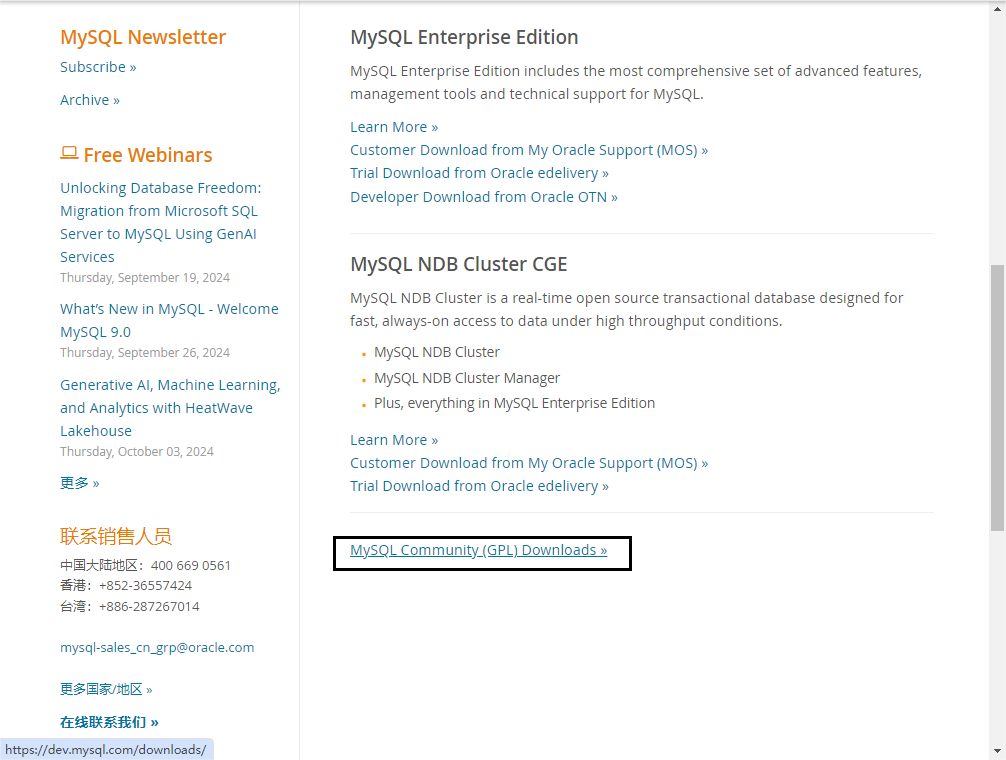
Task: Click Learn More under MySQL NDB Cluster CGE
Action: tap(394, 440)
